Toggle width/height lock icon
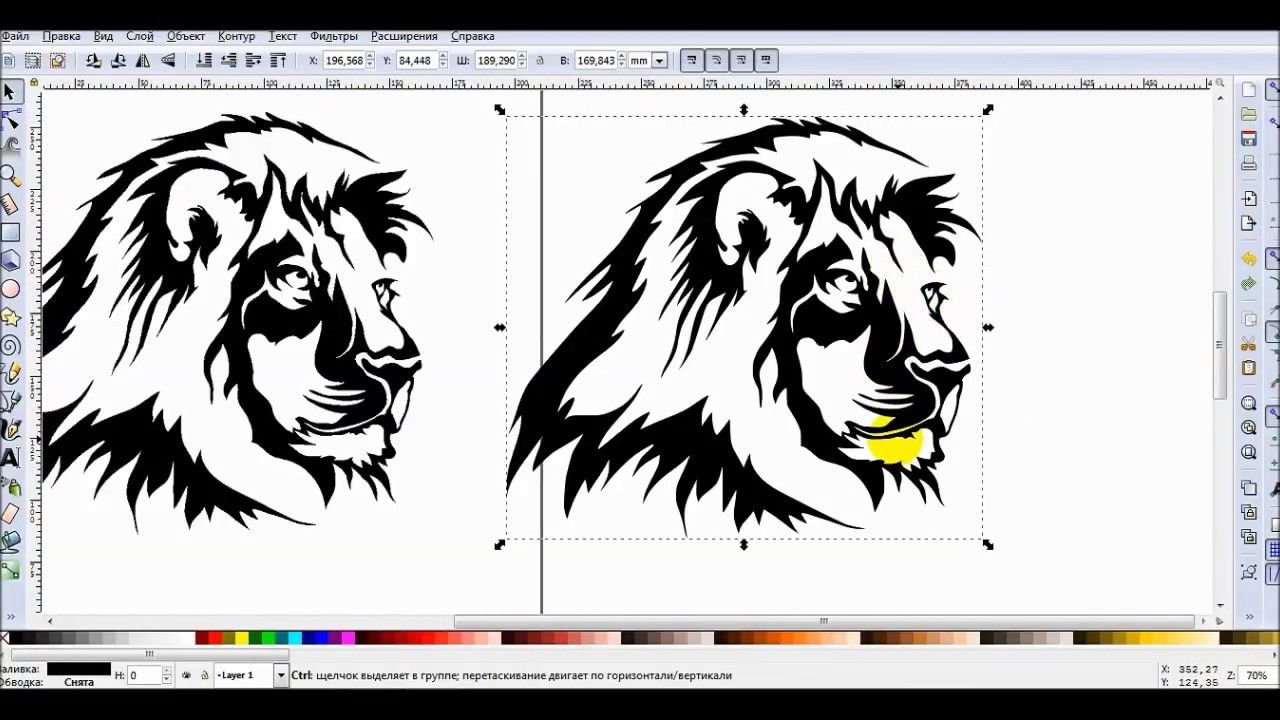The width and height of the screenshot is (1280, 720). (x=540, y=61)
